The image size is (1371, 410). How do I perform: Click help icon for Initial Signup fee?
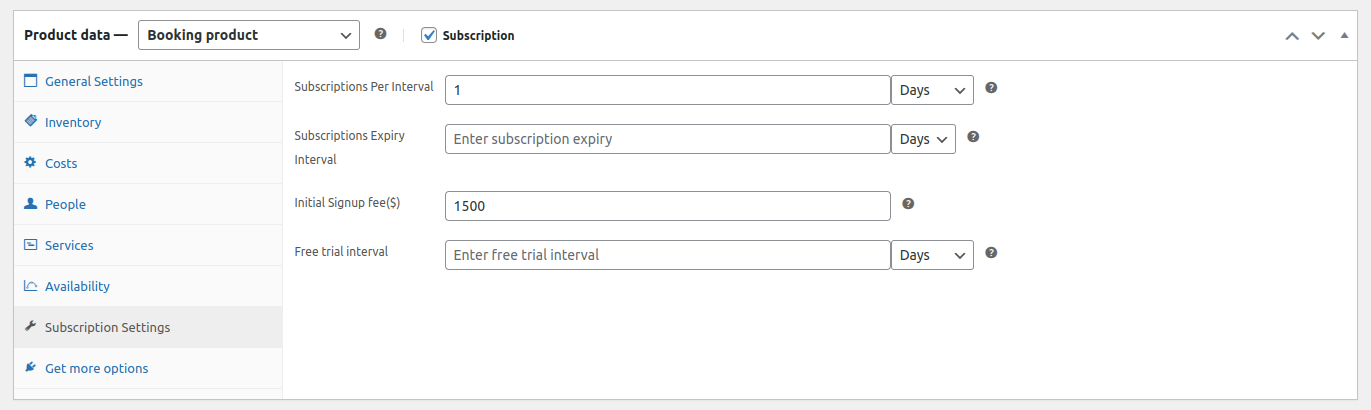pos(908,204)
